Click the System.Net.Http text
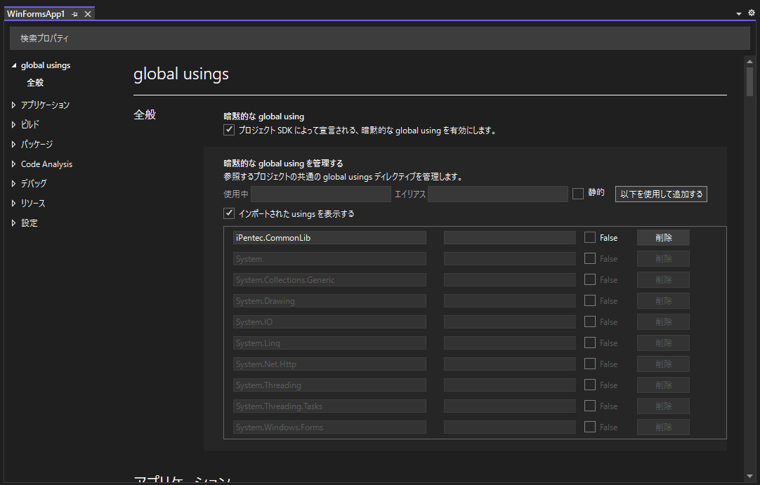The width and height of the screenshot is (760, 485). click(266, 364)
